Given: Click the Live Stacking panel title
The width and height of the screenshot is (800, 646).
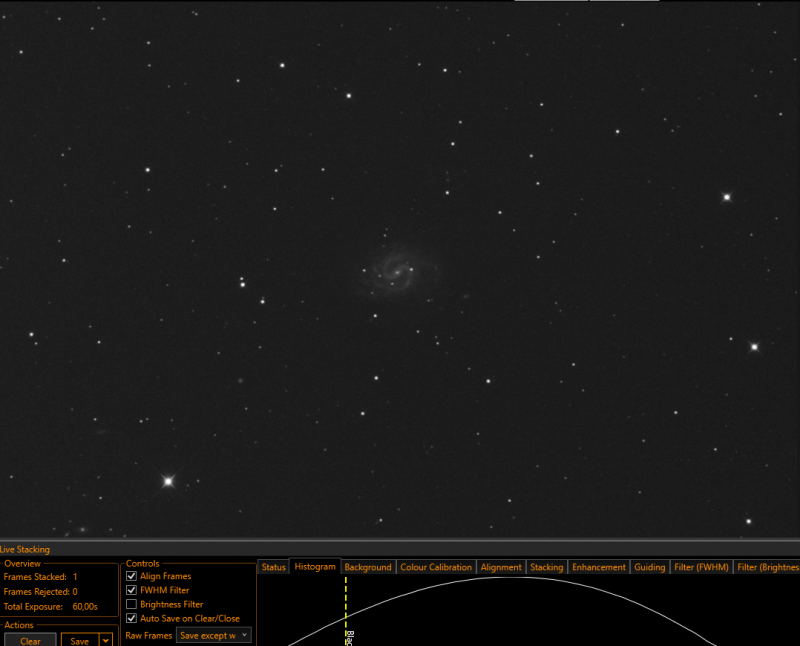Looking at the screenshot, I should 25,550.
